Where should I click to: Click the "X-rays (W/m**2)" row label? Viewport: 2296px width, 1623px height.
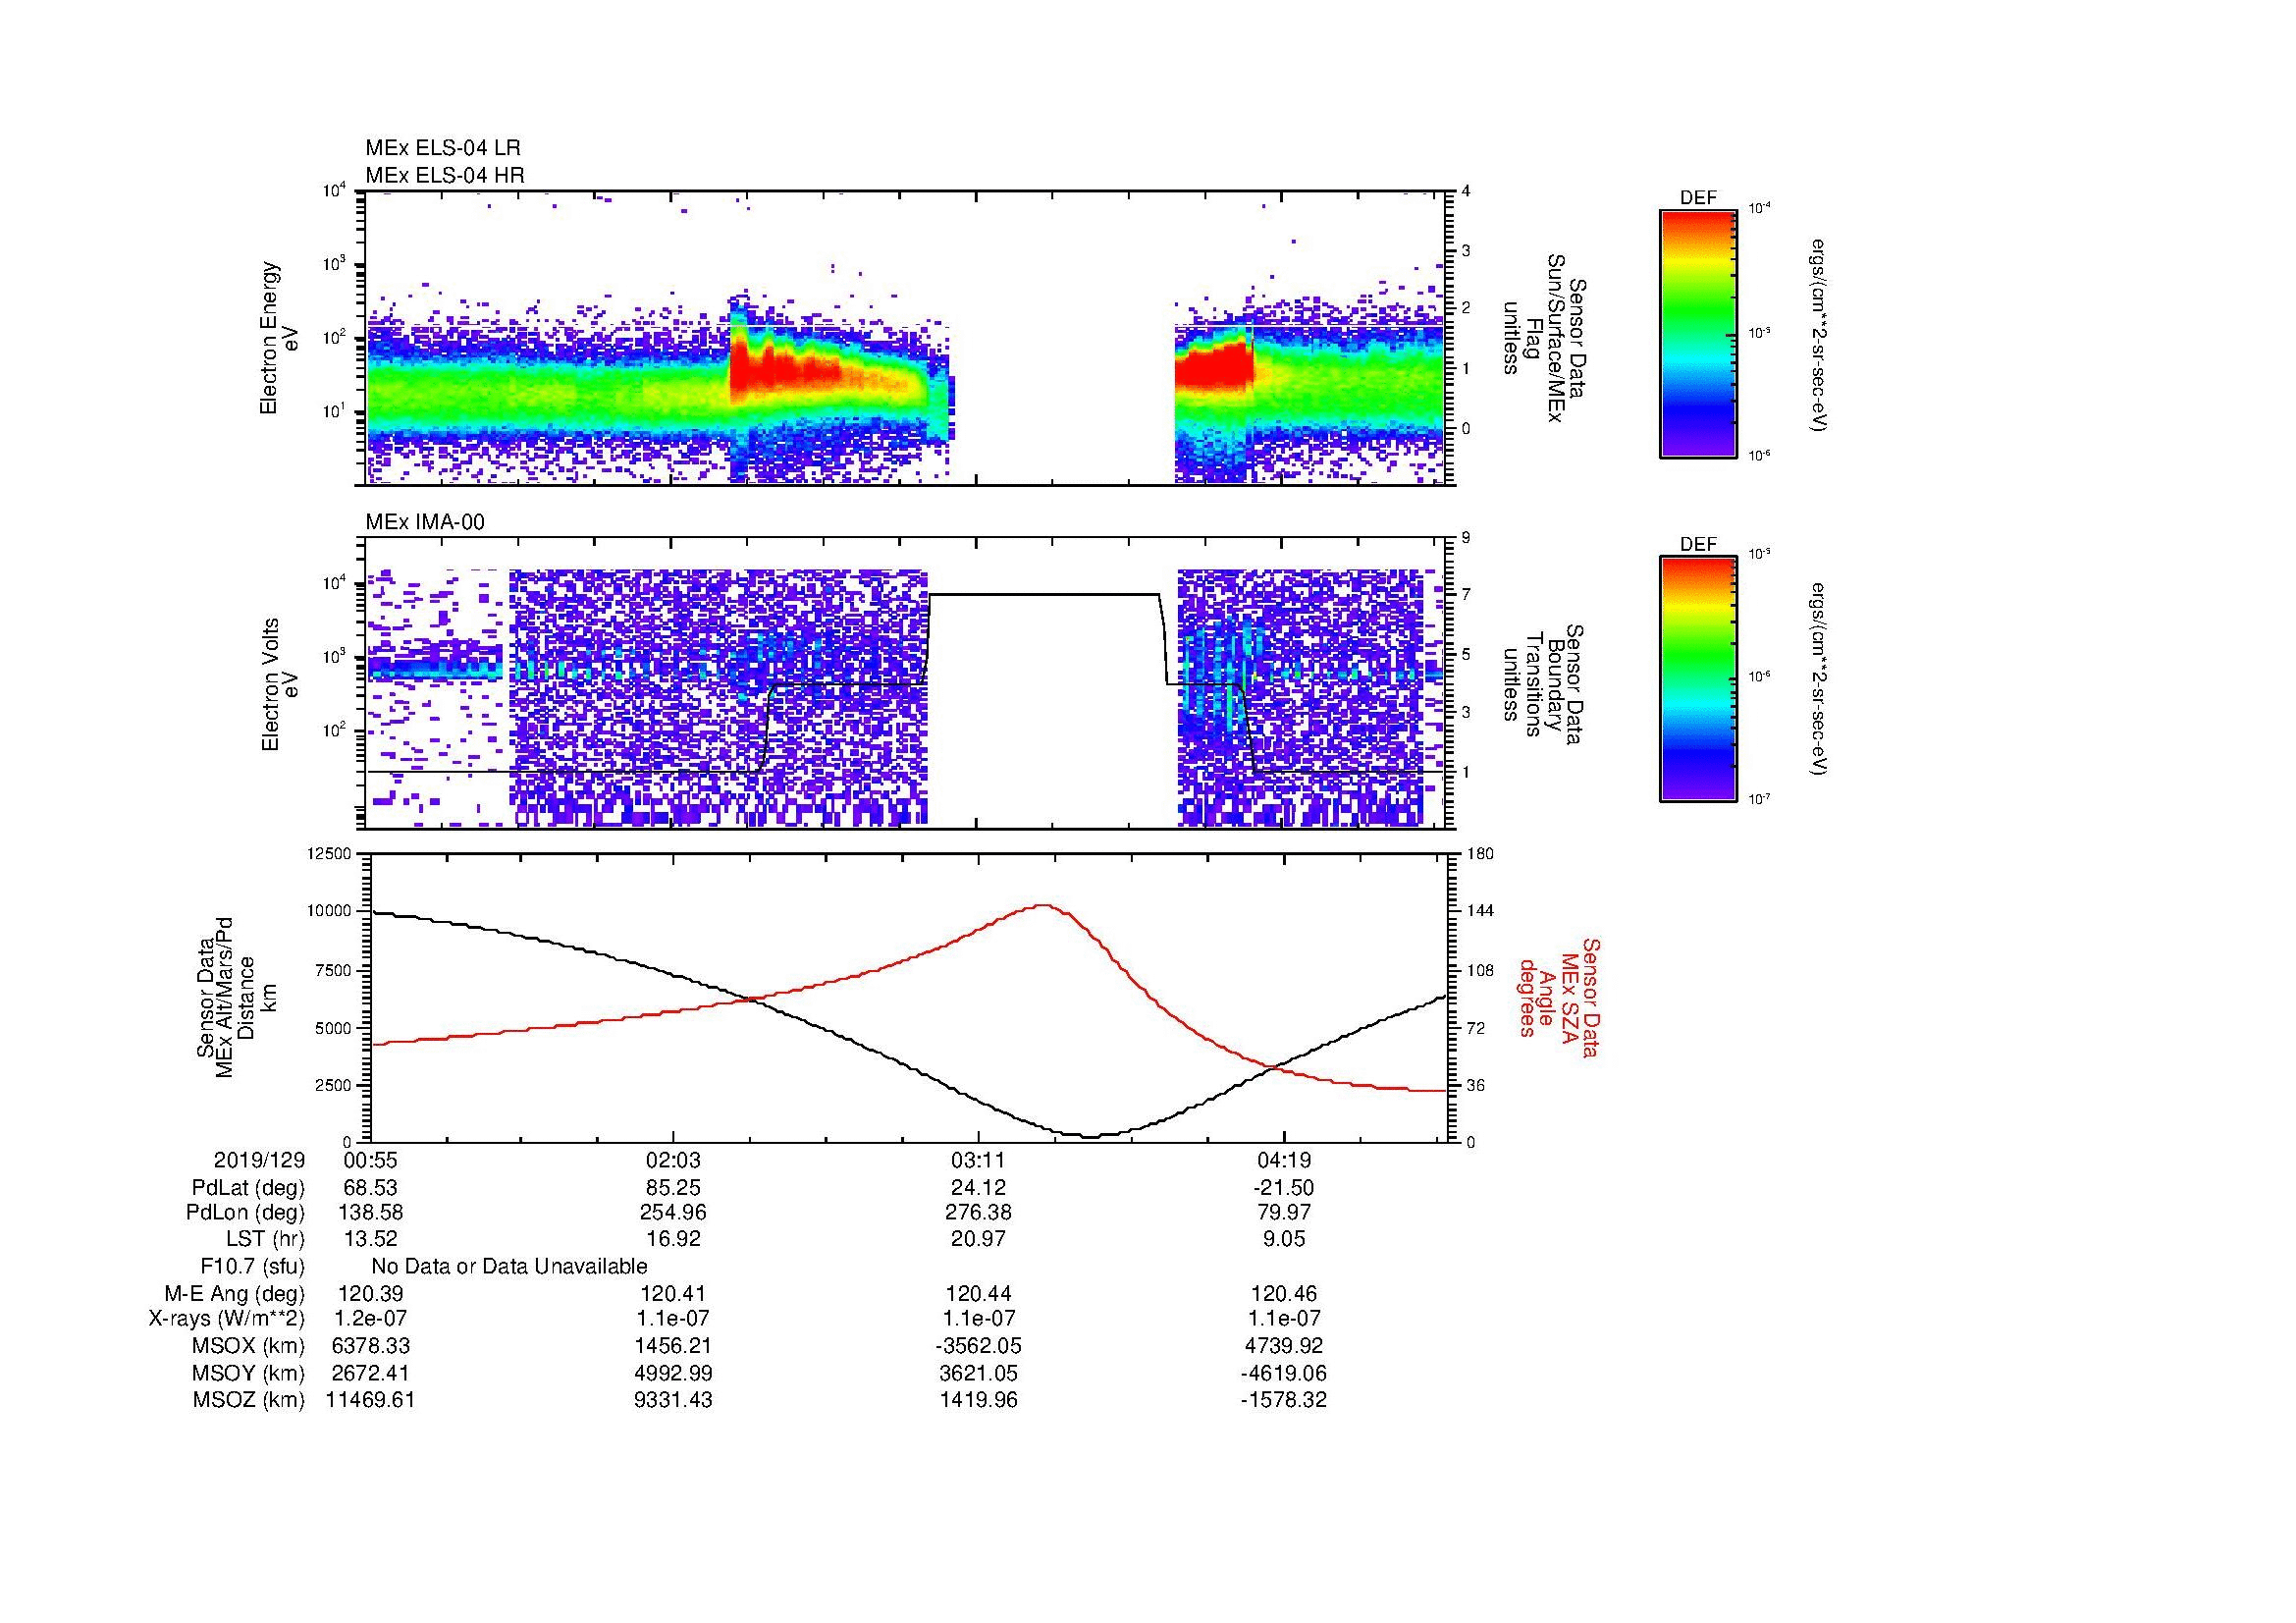click(x=227, y=1320)
